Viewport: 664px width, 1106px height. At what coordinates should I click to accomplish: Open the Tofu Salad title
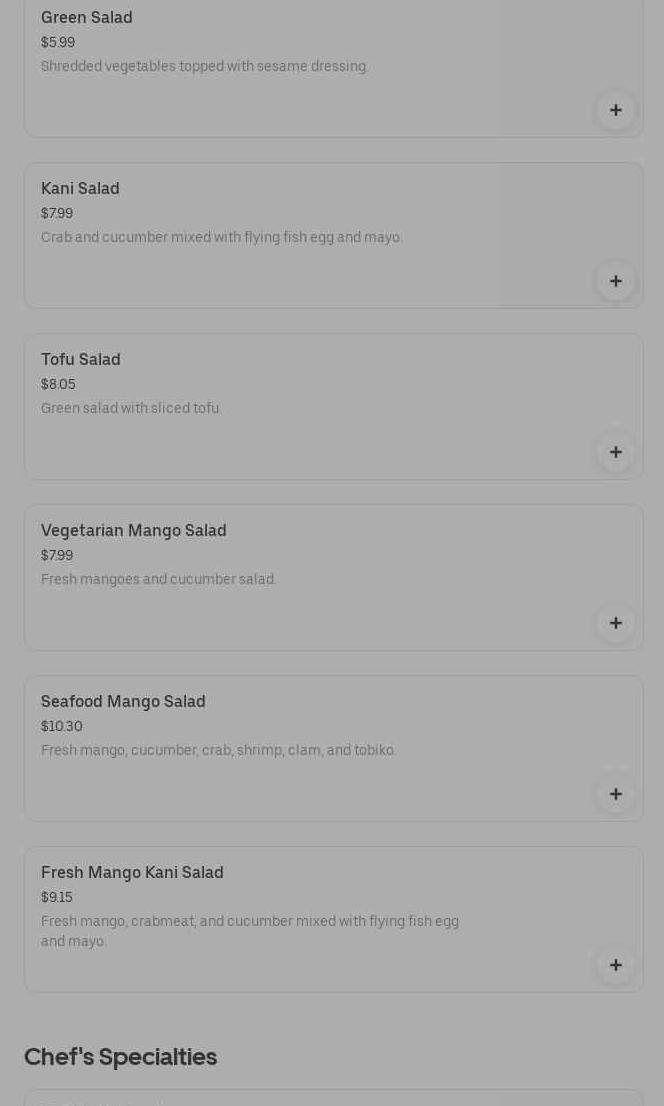81,360
